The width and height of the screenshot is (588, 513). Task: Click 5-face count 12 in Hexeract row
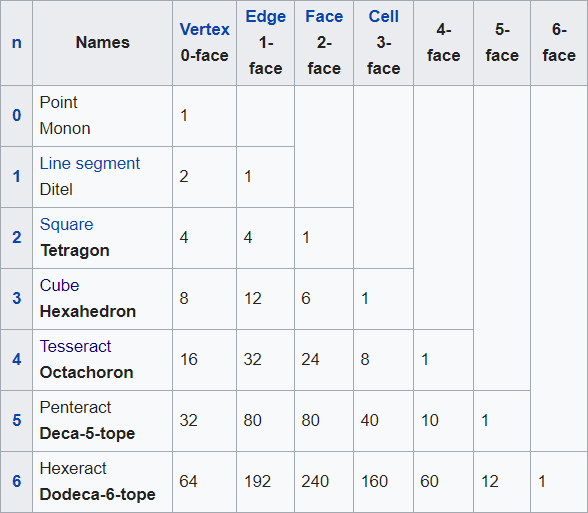(489, 482)
